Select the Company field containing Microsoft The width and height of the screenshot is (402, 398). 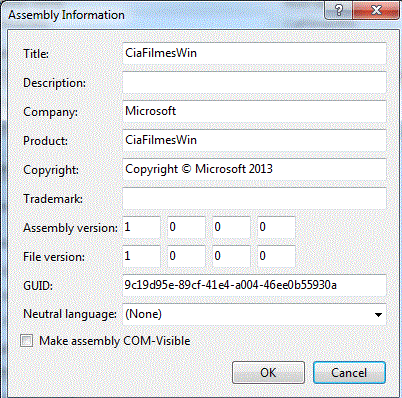(x=254, y=111)
